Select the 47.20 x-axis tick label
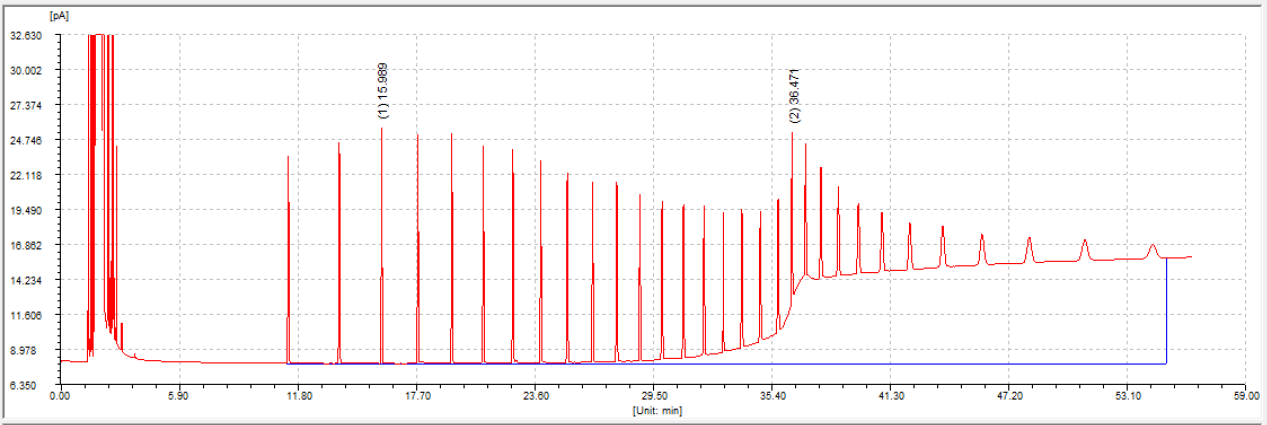 point(1008,397)
